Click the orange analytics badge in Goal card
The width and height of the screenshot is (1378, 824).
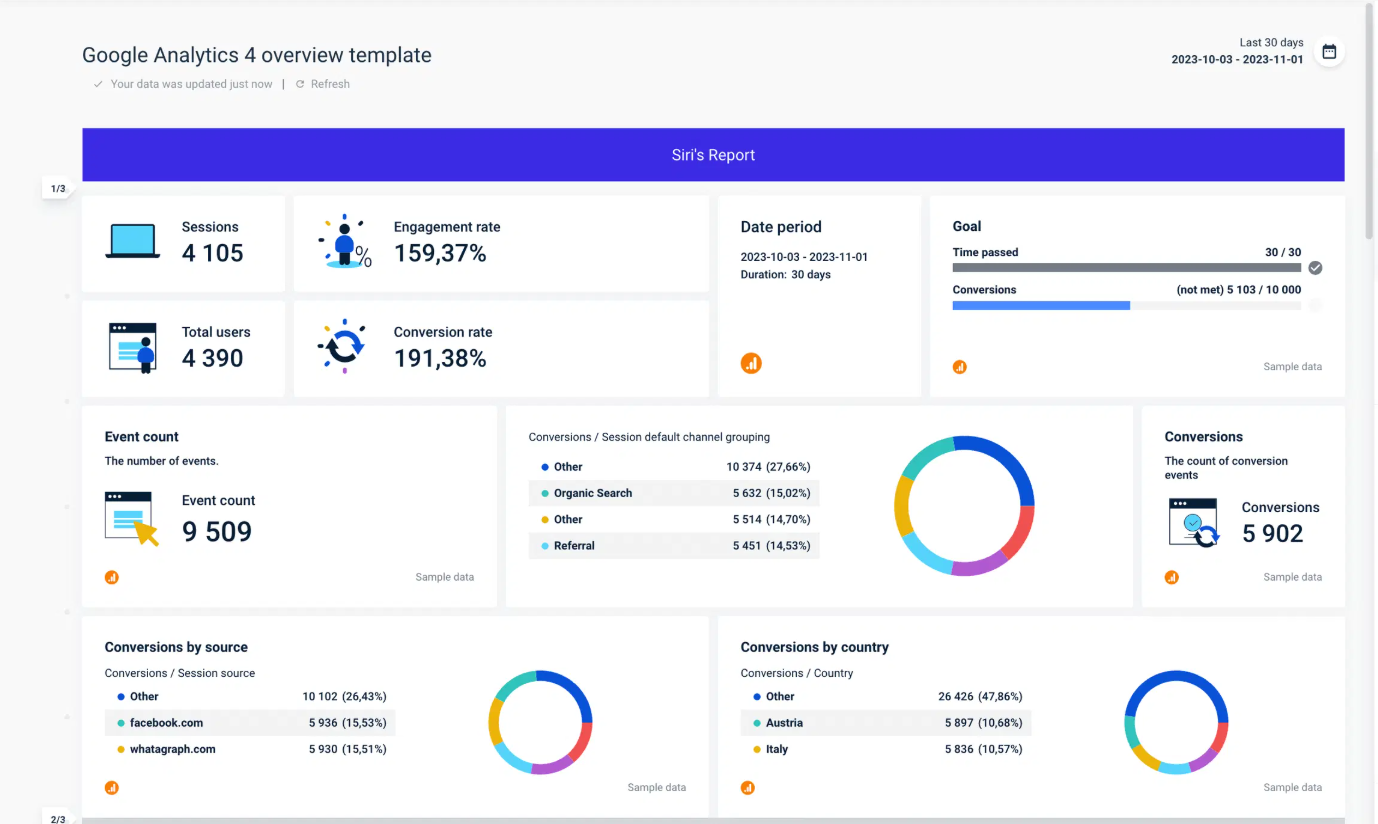[960, 367]
